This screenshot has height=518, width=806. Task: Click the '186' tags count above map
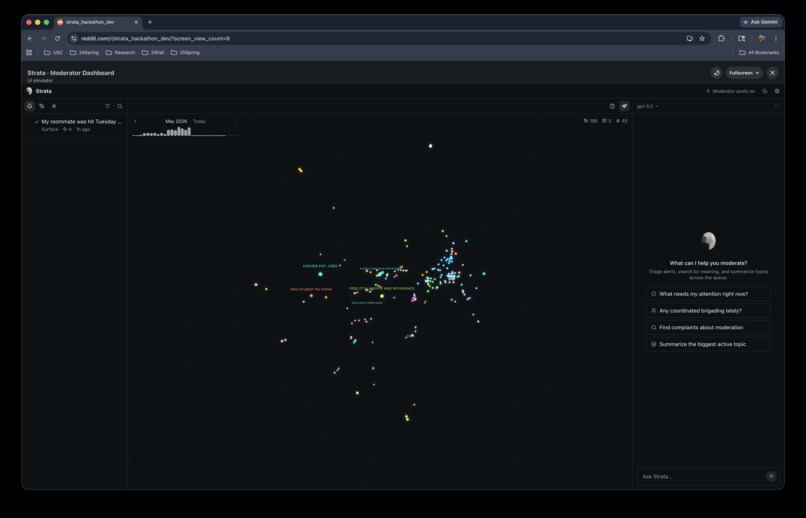click(590, 121)
